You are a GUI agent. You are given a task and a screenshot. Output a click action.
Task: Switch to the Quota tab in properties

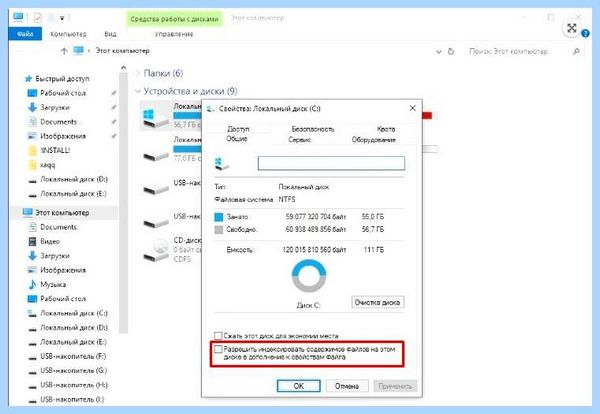[386, 129]
